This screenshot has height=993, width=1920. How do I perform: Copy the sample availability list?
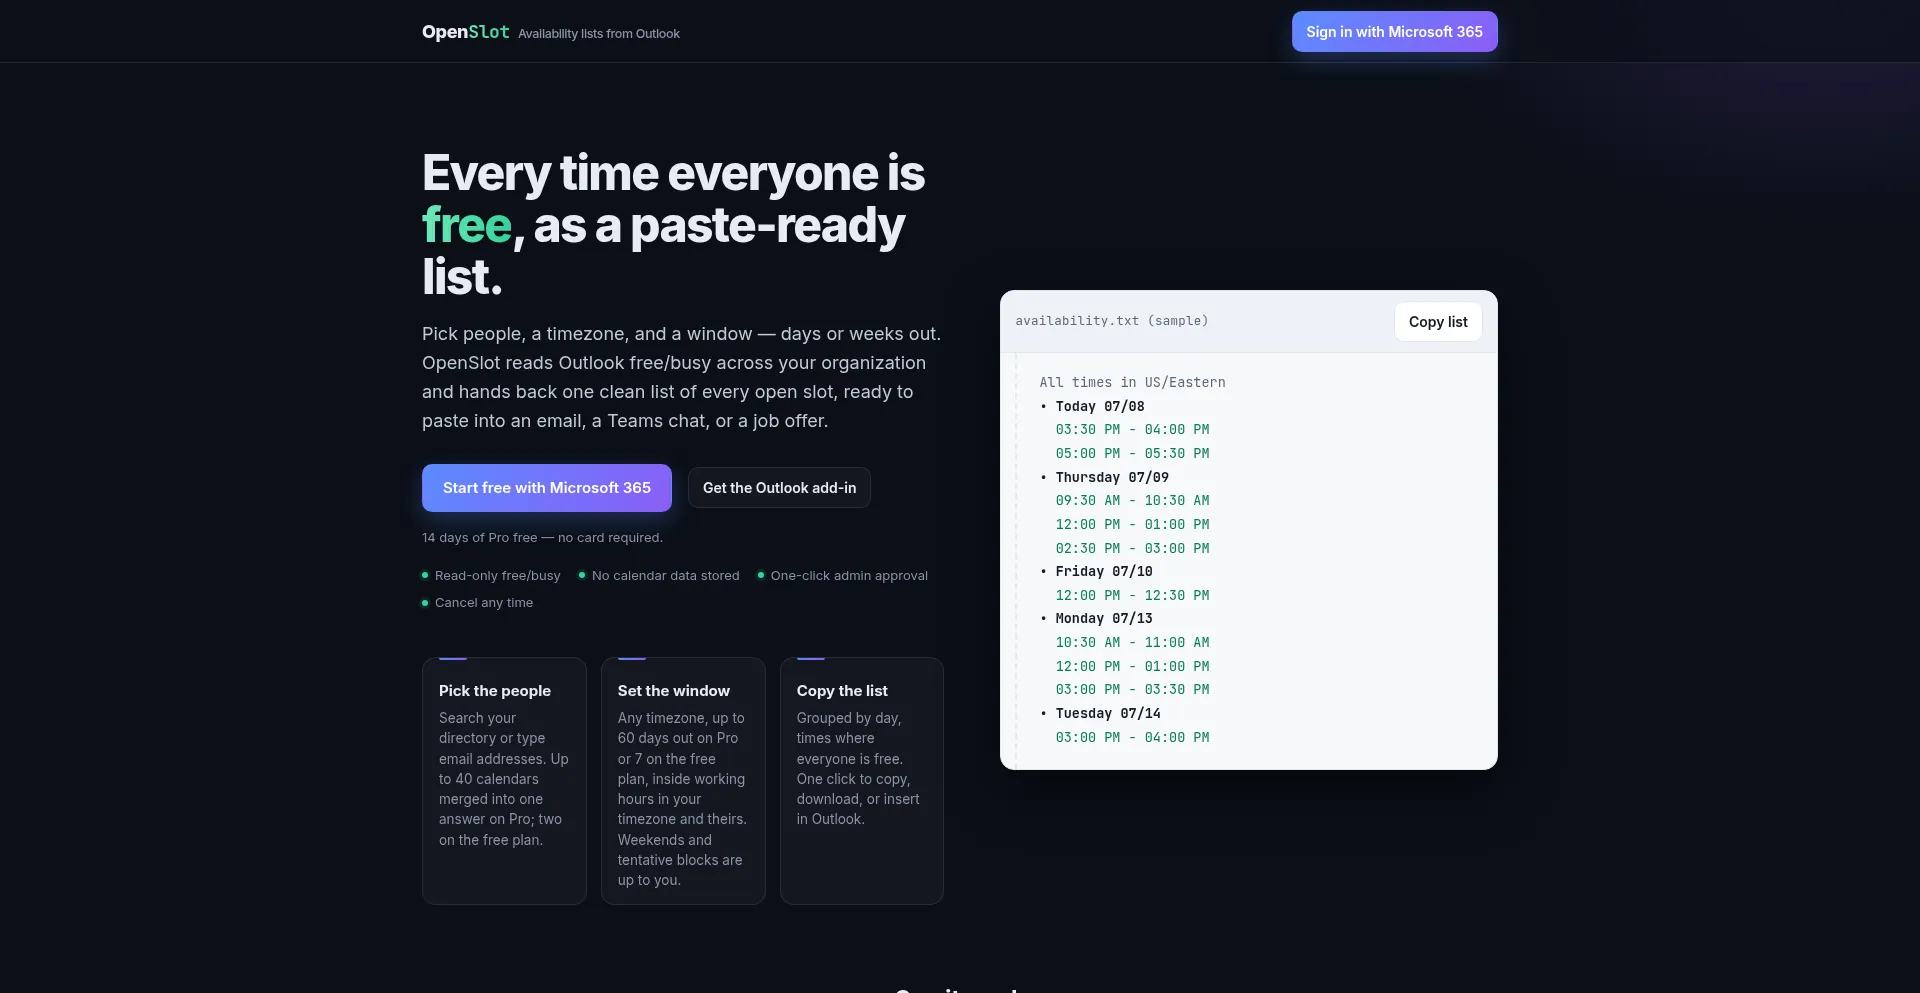pyautogui.click(x=1438, y=322)
